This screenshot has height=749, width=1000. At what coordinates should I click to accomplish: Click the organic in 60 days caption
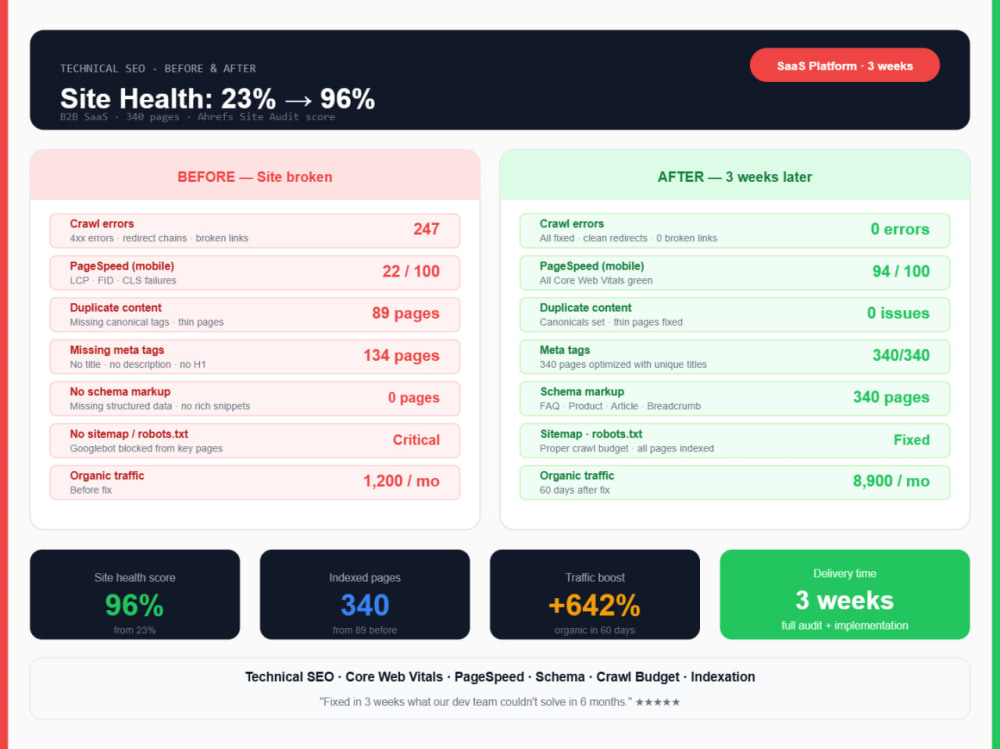pos(594,630)
